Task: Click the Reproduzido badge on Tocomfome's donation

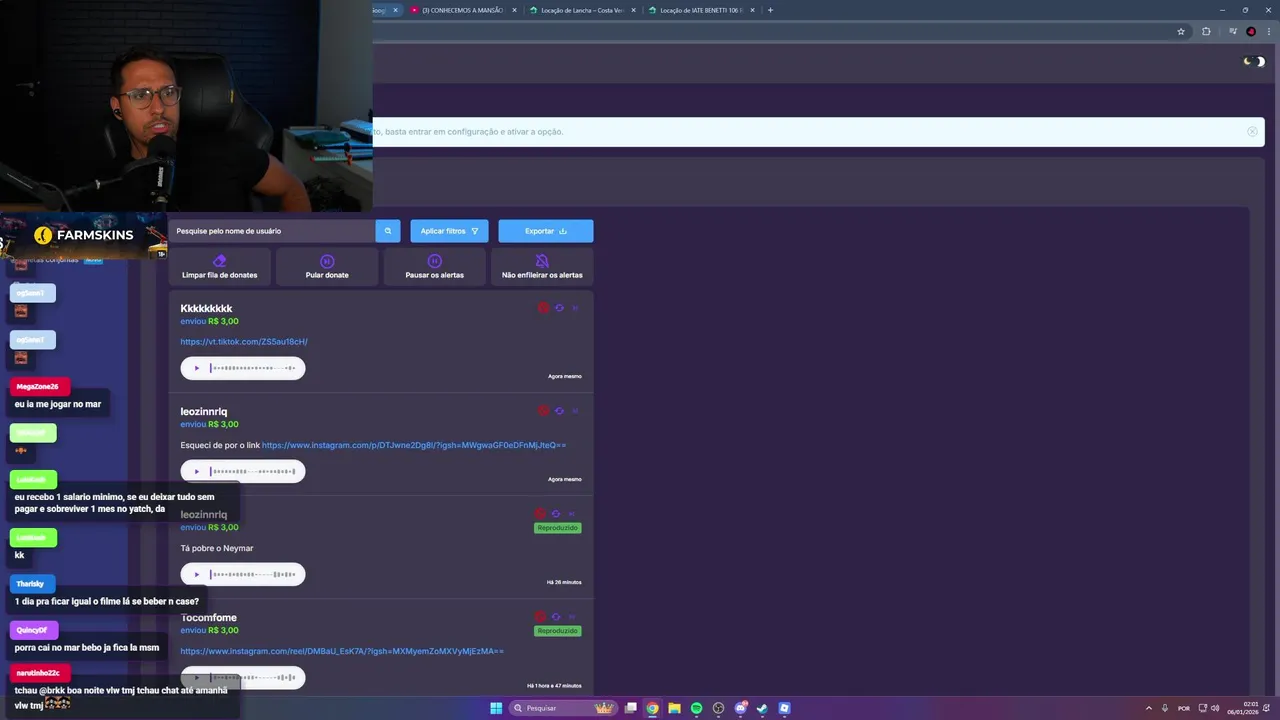Action: (x=557, y=631)
